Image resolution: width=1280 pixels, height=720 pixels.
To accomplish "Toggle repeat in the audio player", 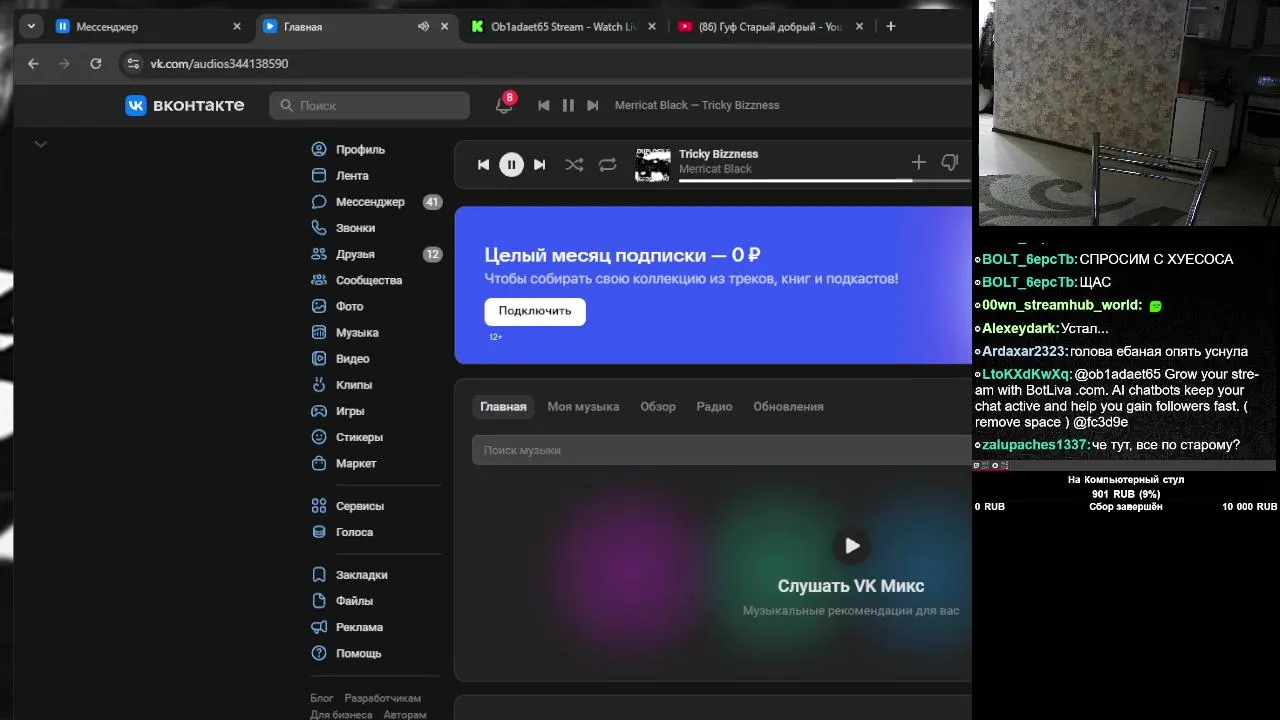I will tap(607, 165).
